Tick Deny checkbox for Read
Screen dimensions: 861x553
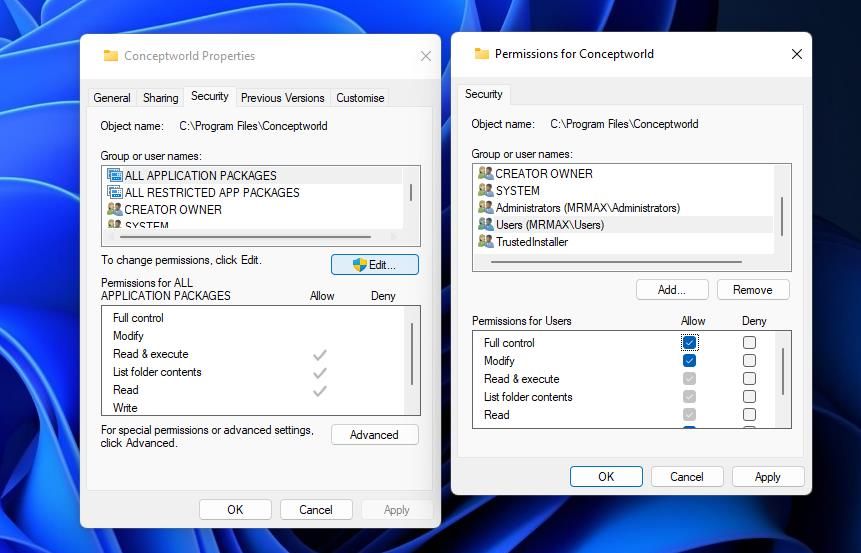pyautogui.click(x=749, y=415)
